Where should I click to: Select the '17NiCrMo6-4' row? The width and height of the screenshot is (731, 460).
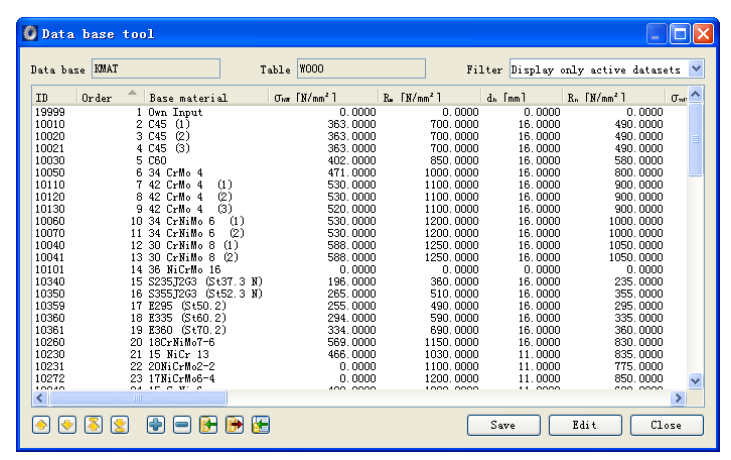pyautogui.click(x=360, y=379)
